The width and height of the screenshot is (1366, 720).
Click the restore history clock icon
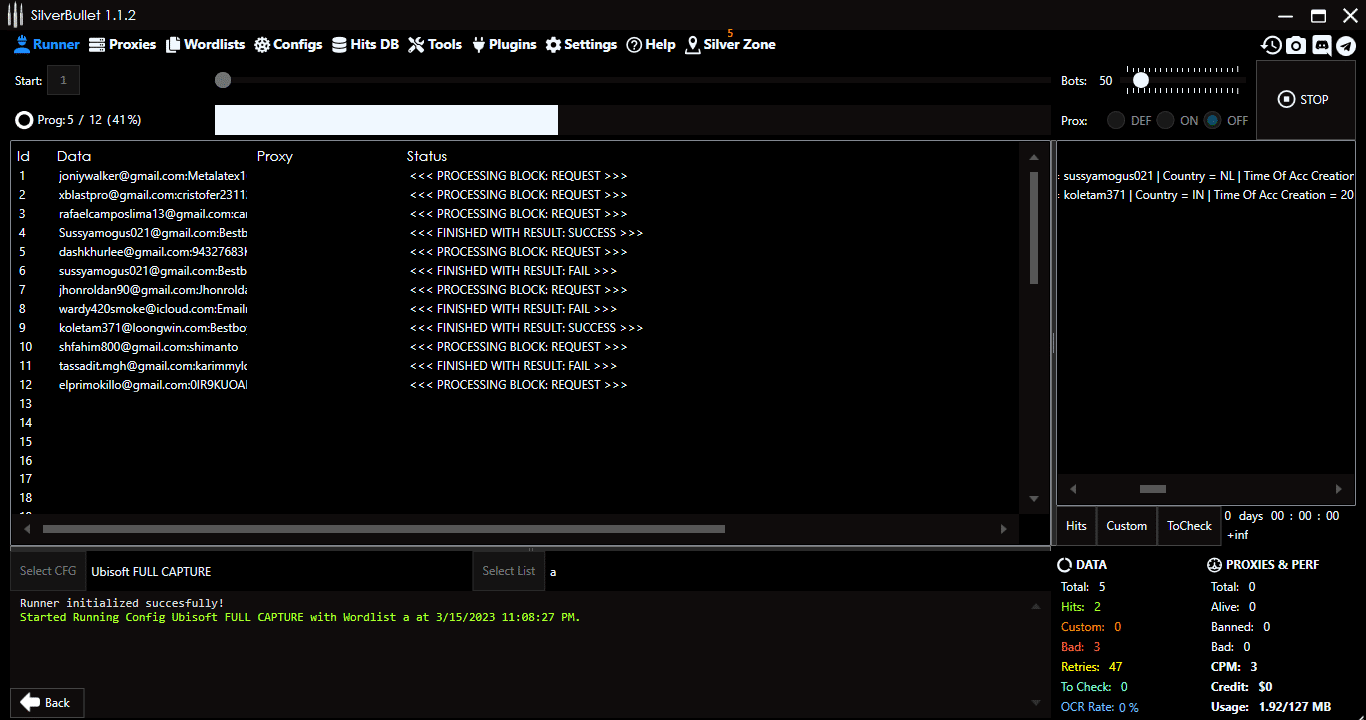(1271, 45)
